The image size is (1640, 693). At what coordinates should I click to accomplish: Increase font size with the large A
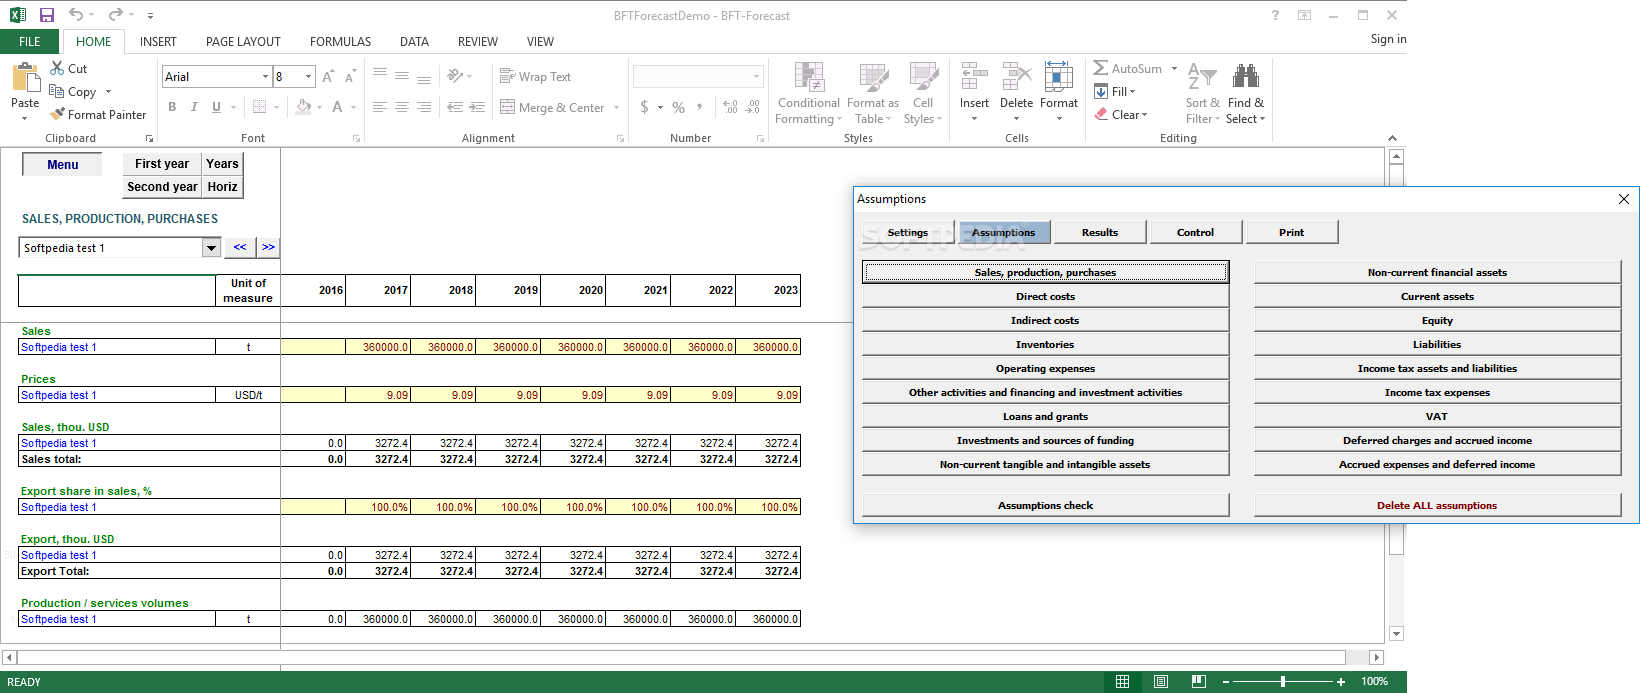(328, 76)
